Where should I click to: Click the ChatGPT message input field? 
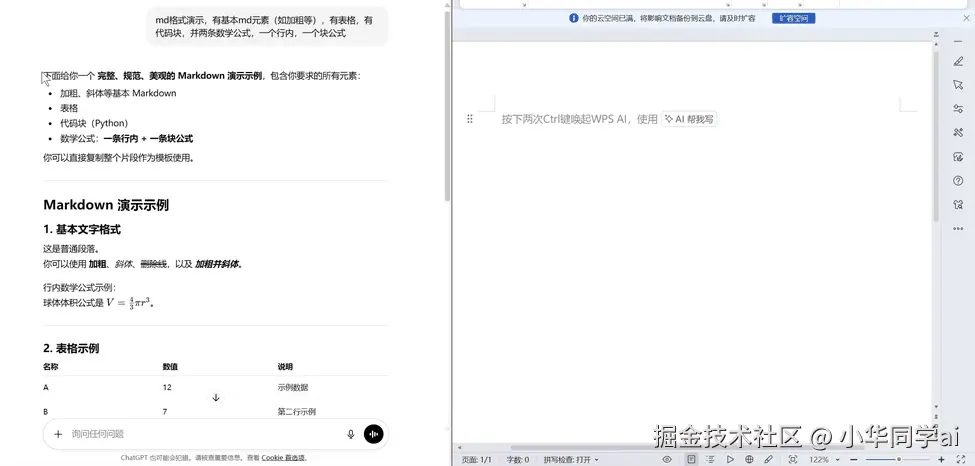click(205, 434)
